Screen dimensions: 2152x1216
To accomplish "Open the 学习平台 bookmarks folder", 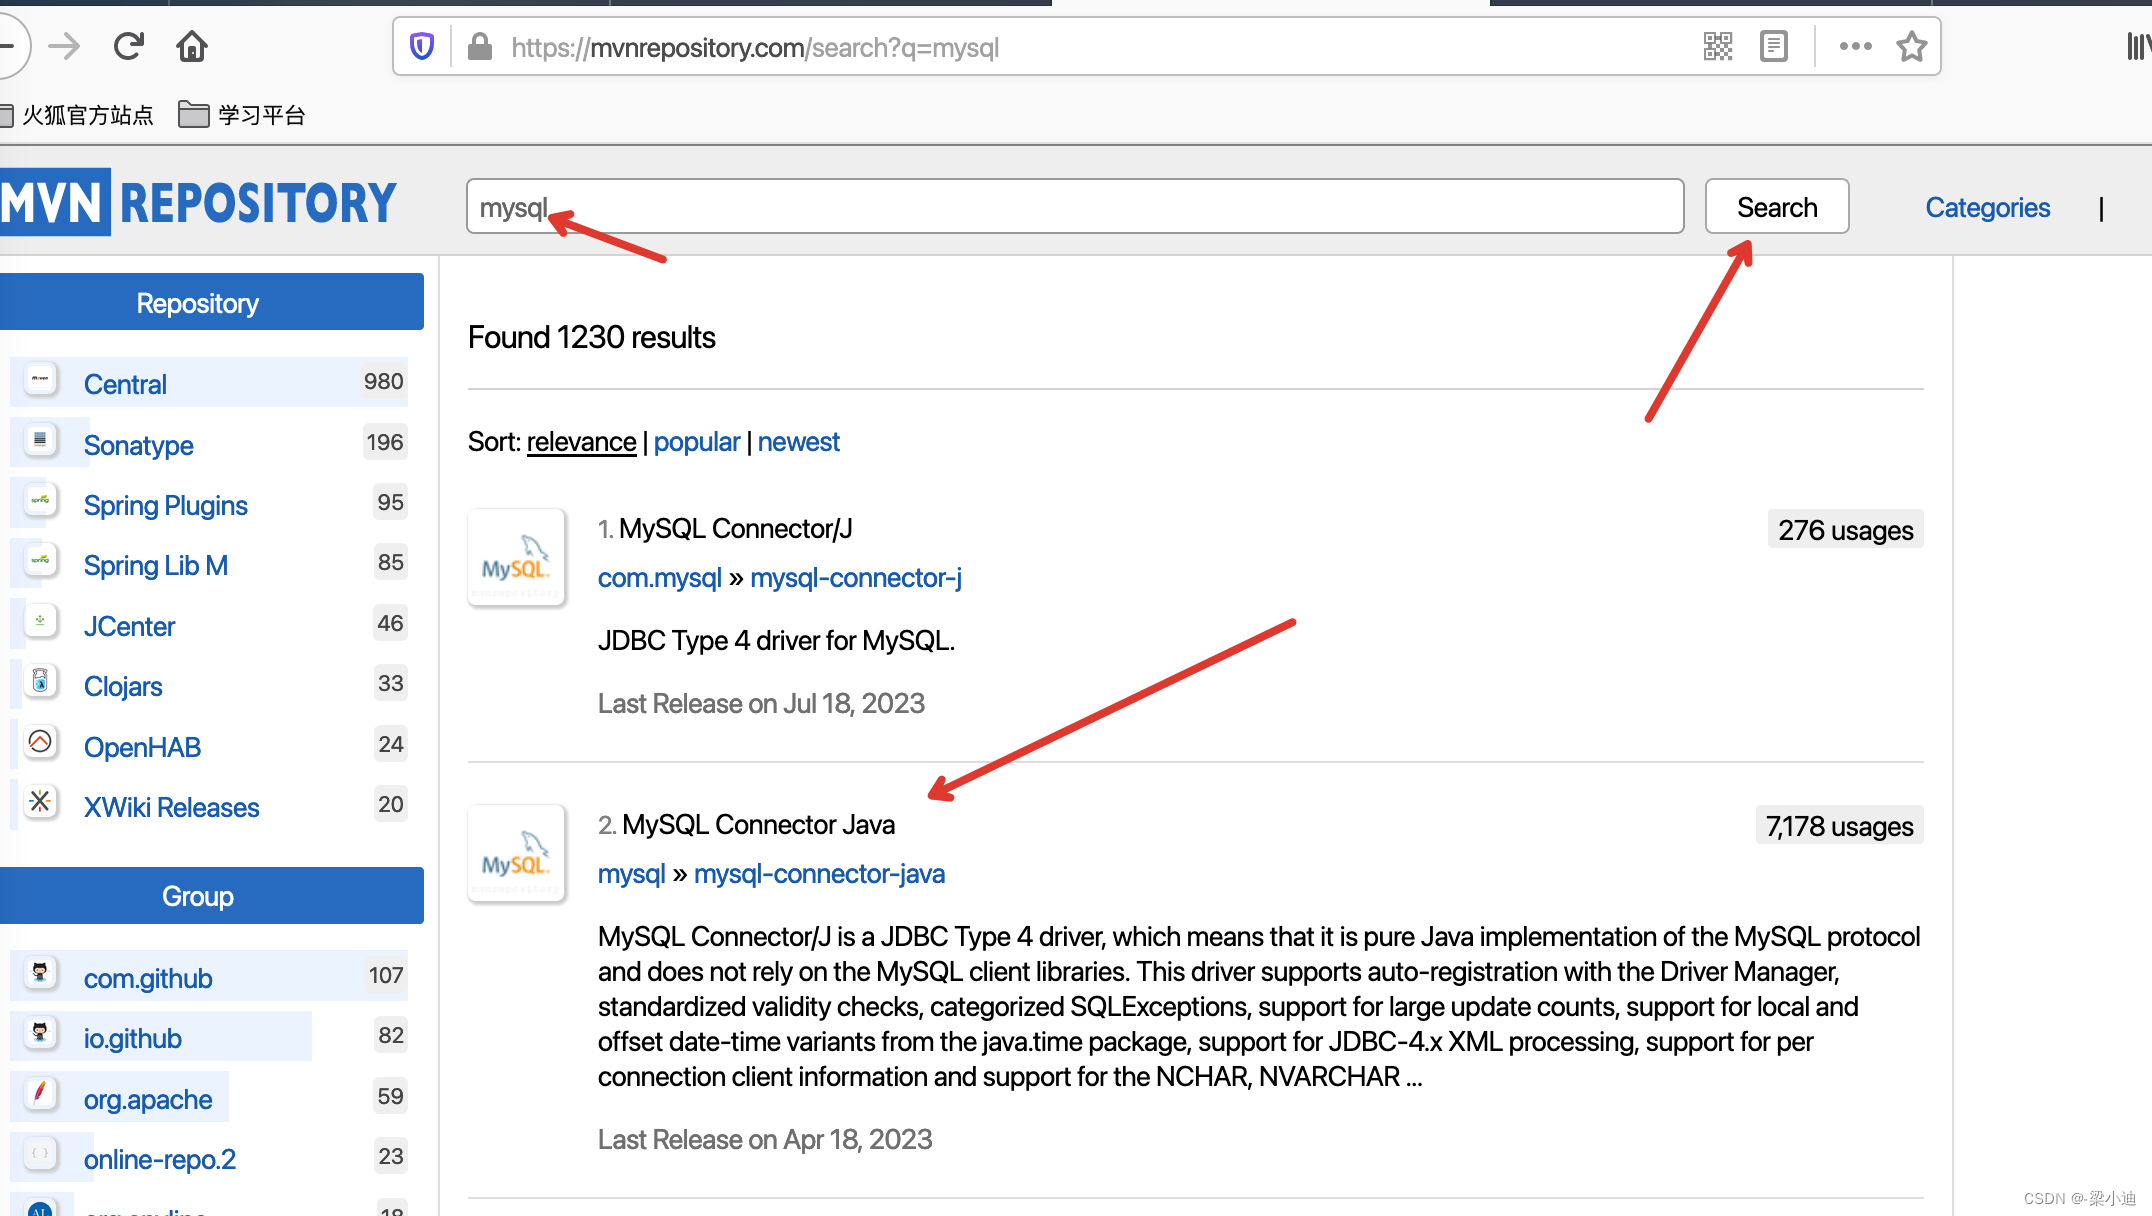I will (x=241, y=115).
